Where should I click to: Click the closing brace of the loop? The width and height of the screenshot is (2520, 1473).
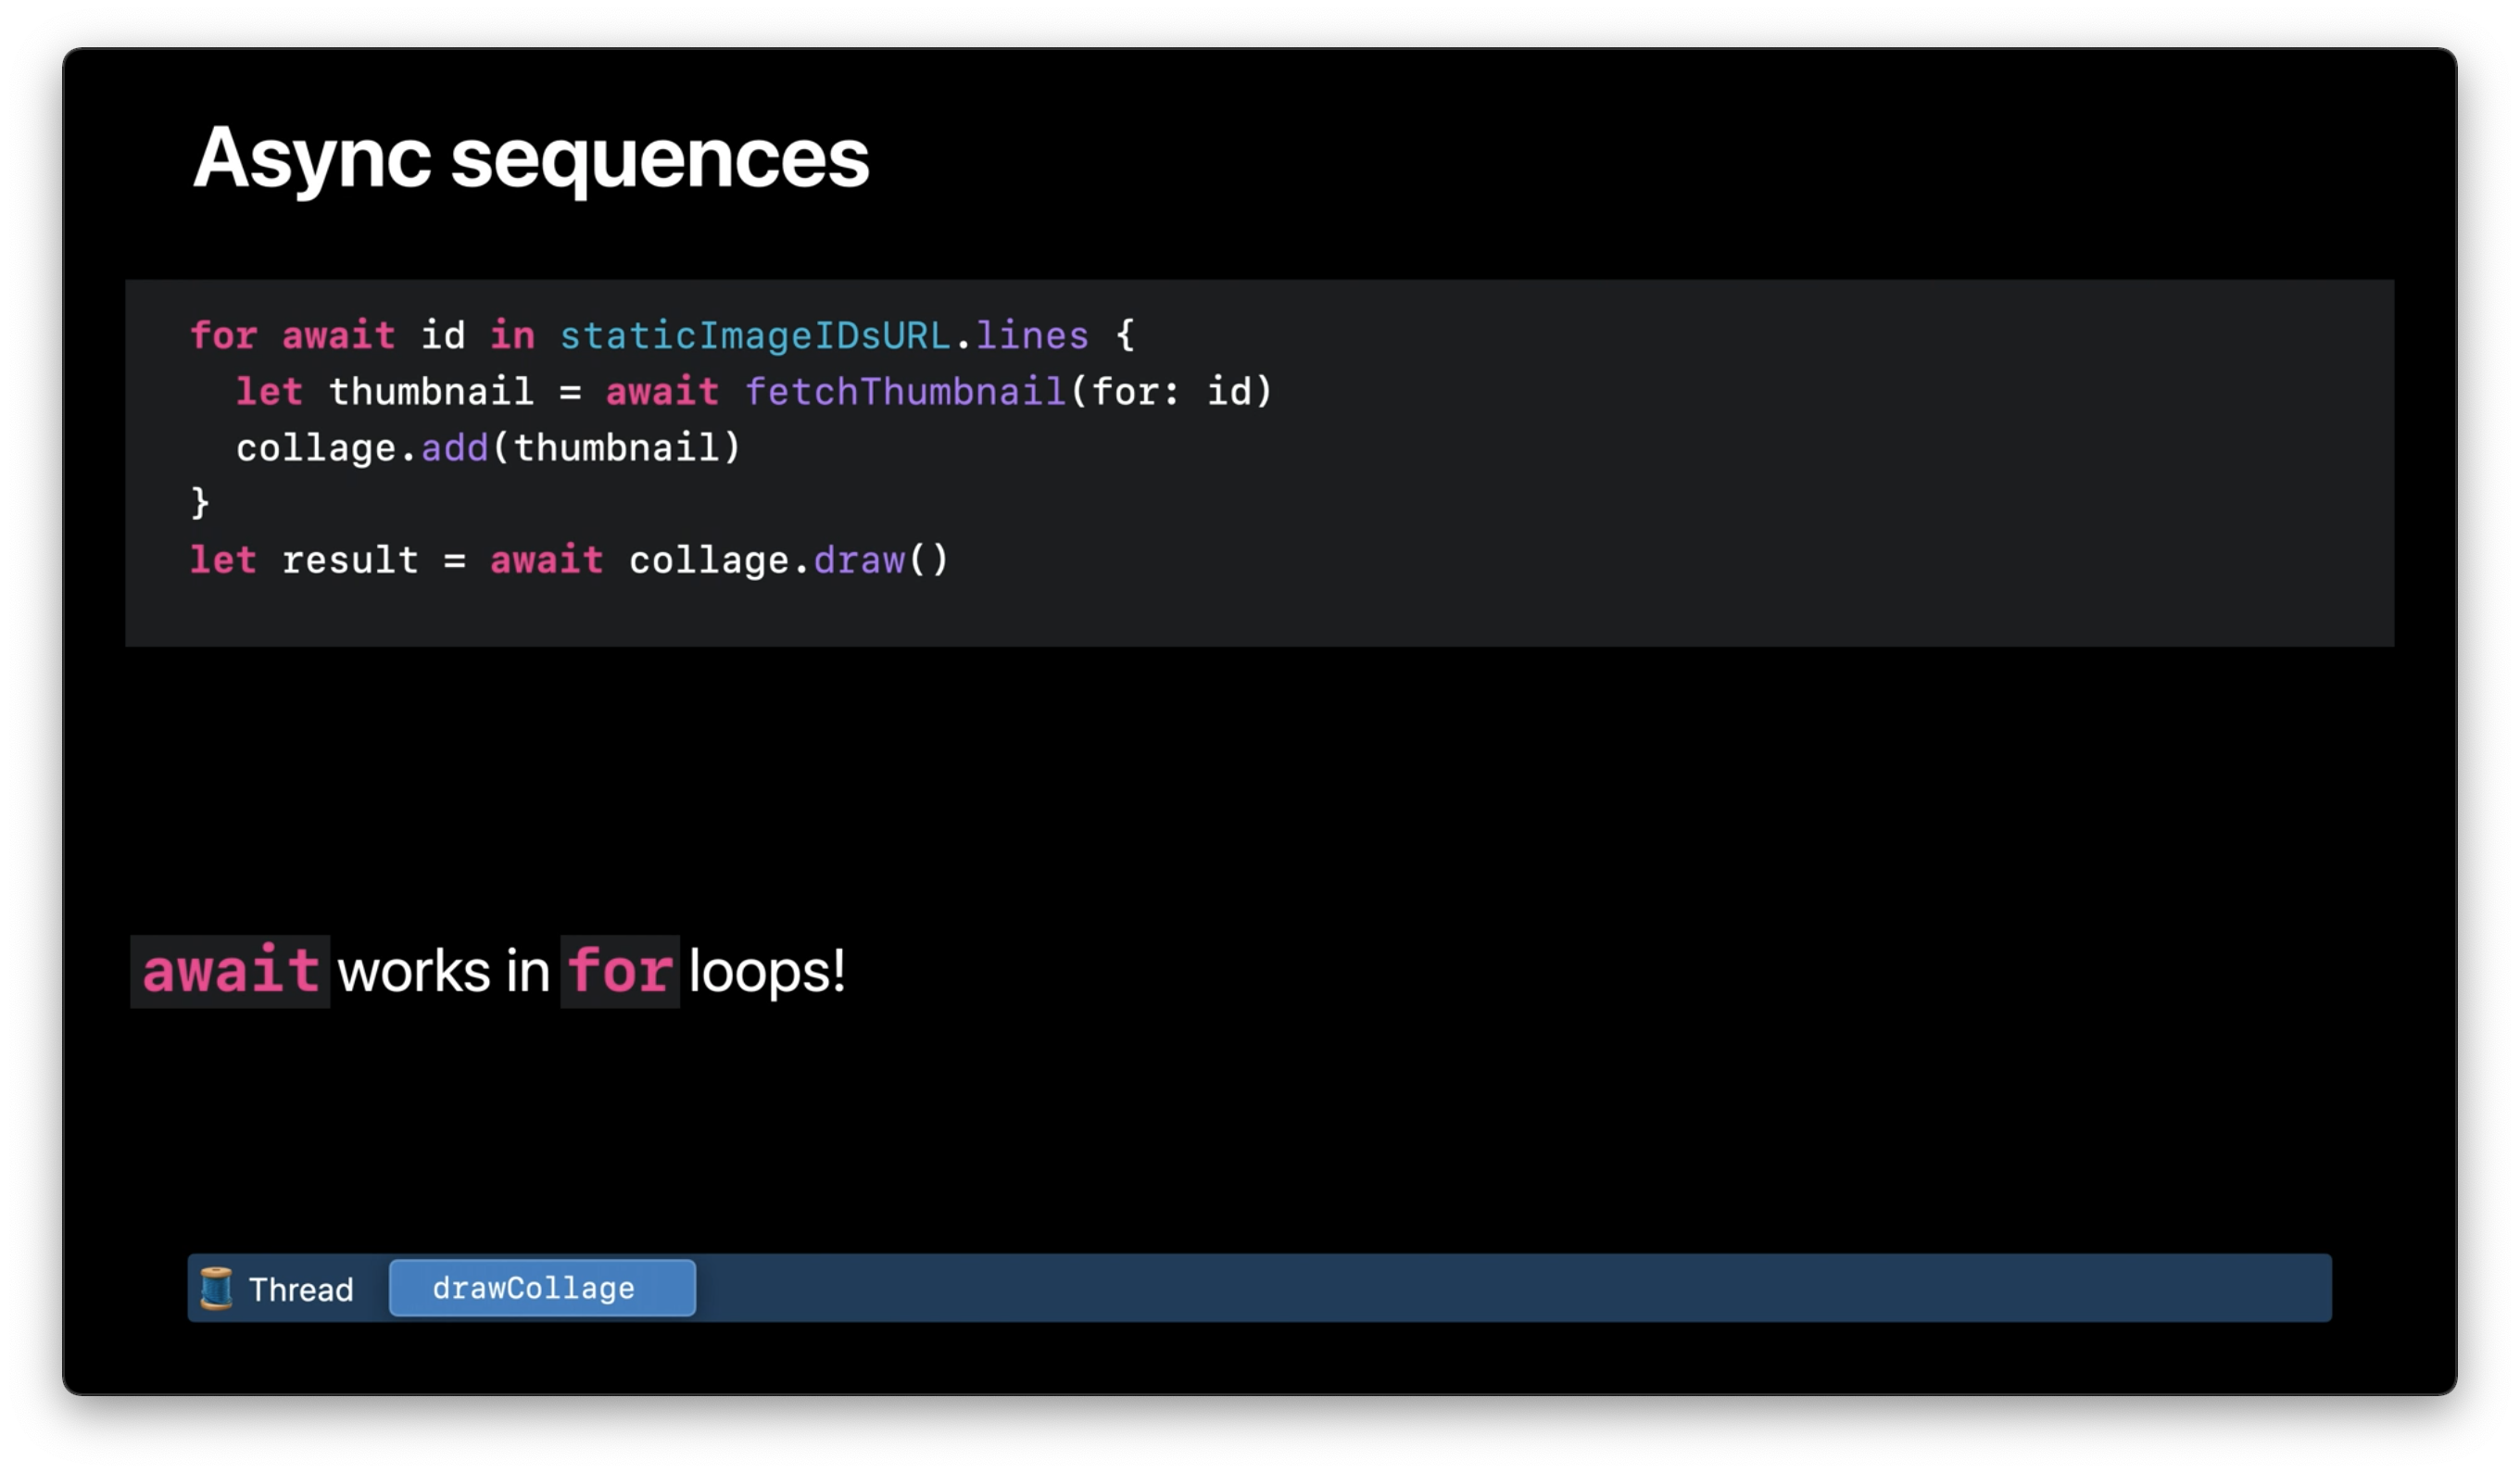(200, 502)
